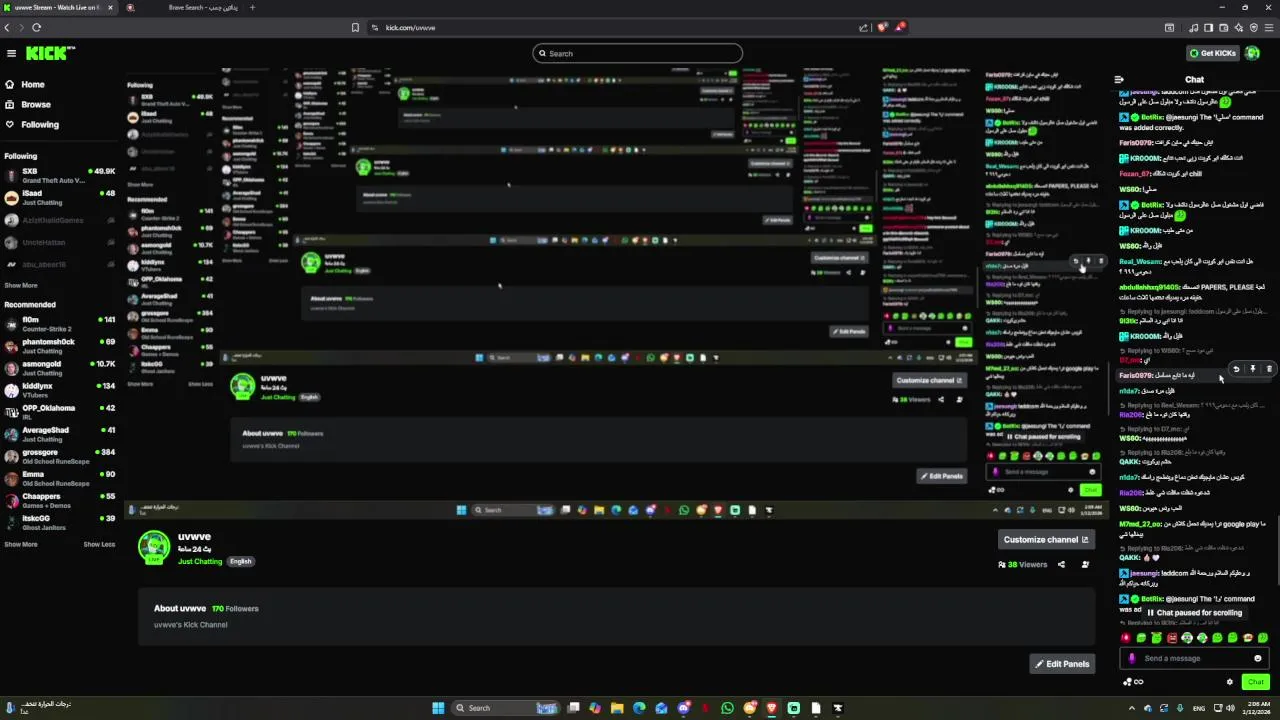
Task: Delete the hovered Faris0978 chat message
Action: (1269, 369)
